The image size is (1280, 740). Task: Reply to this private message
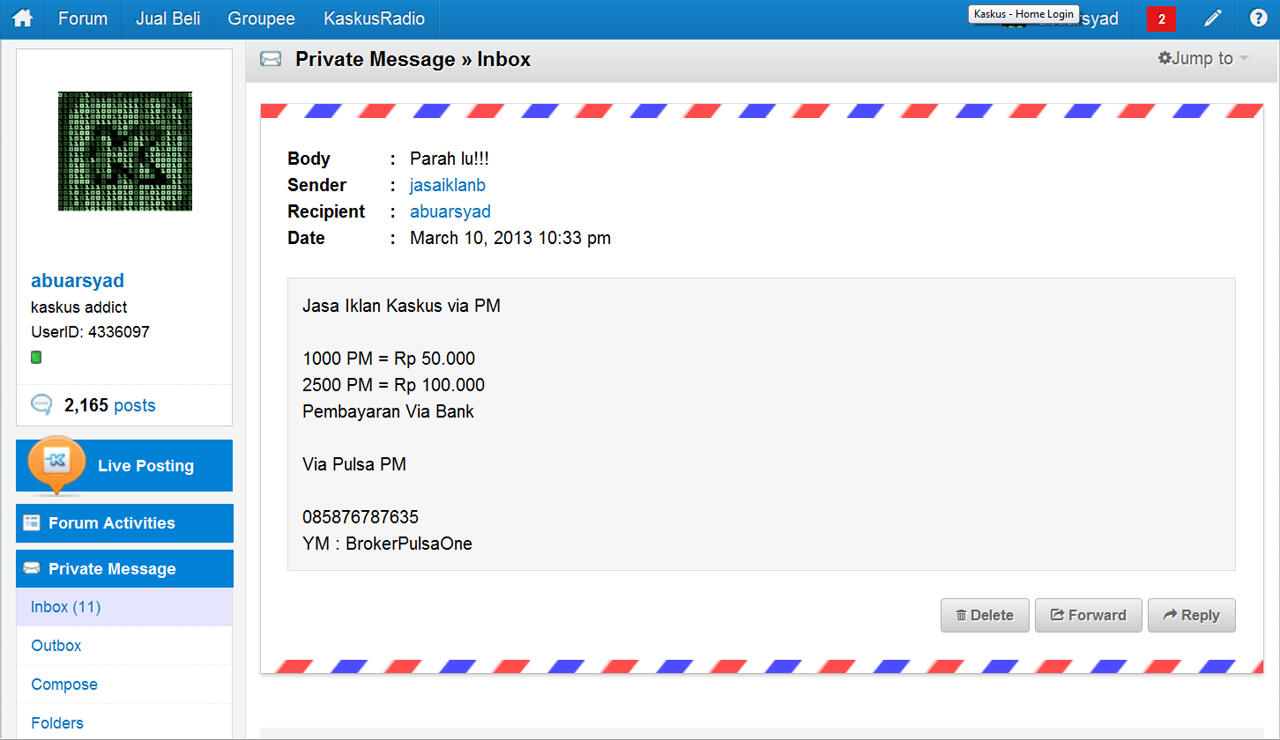point(1191,615)
